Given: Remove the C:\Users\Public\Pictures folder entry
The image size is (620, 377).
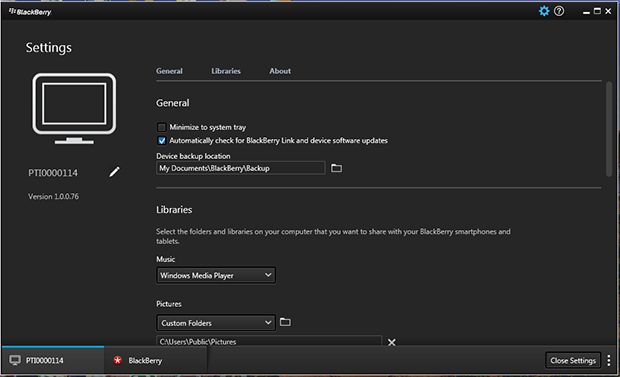Looking at the screenshot, I should (391, 342).
